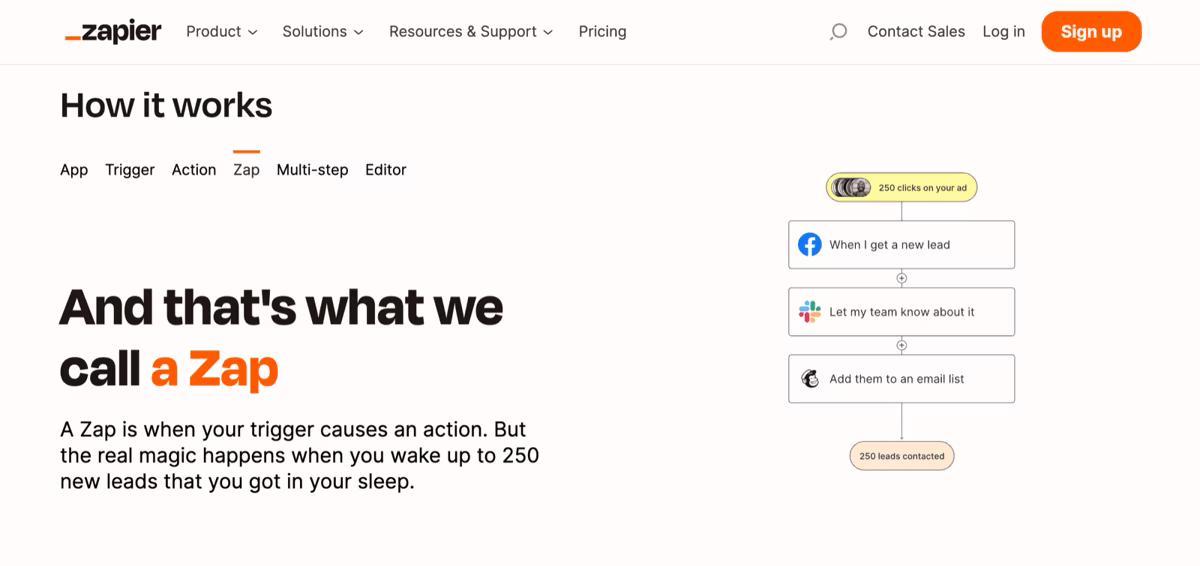Image resolution: width=1200 pixels, height=566 pixels.
Task: Click the Zapier logo in header
Action: tap(113, 32)
